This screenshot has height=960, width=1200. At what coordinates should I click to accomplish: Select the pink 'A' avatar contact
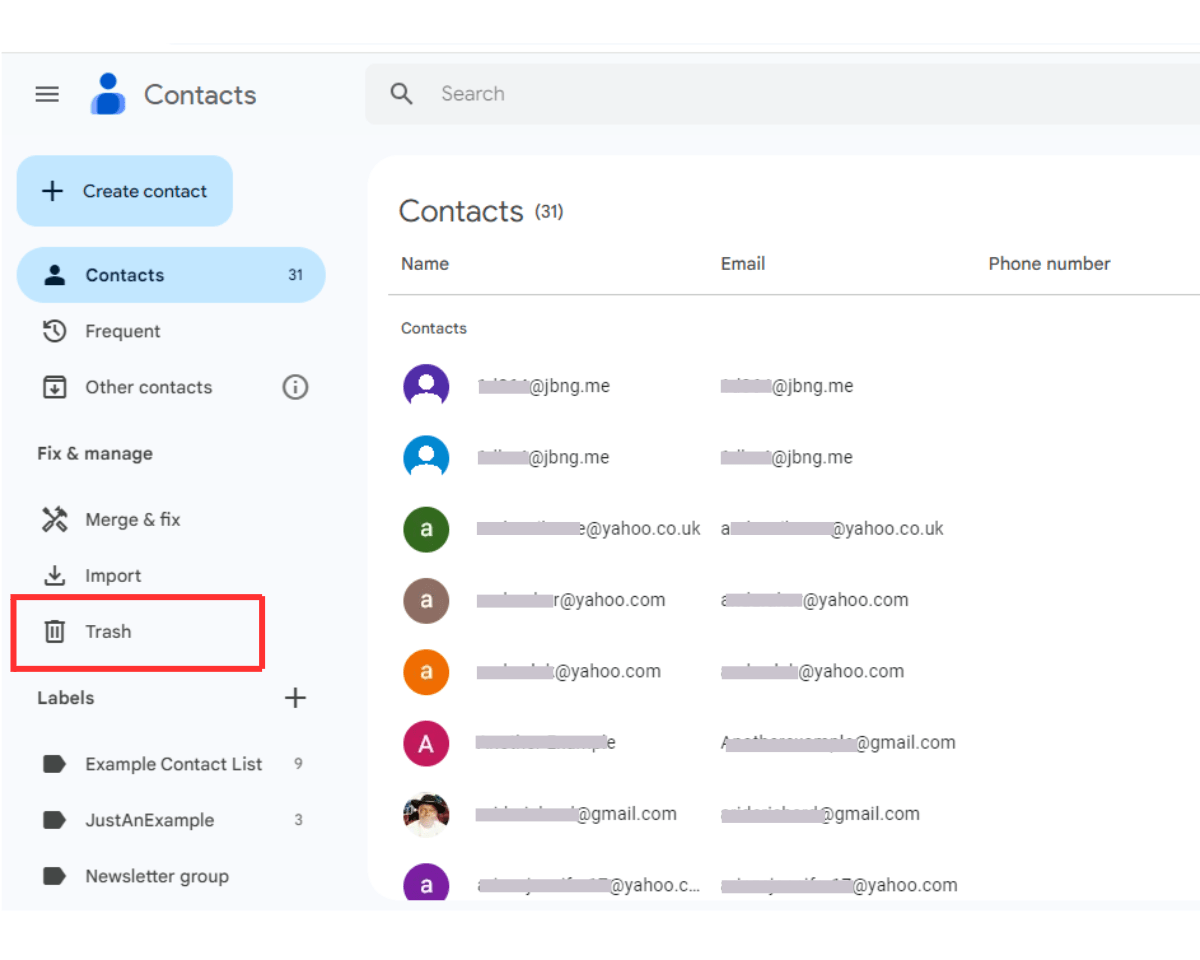tap(426, 743)
